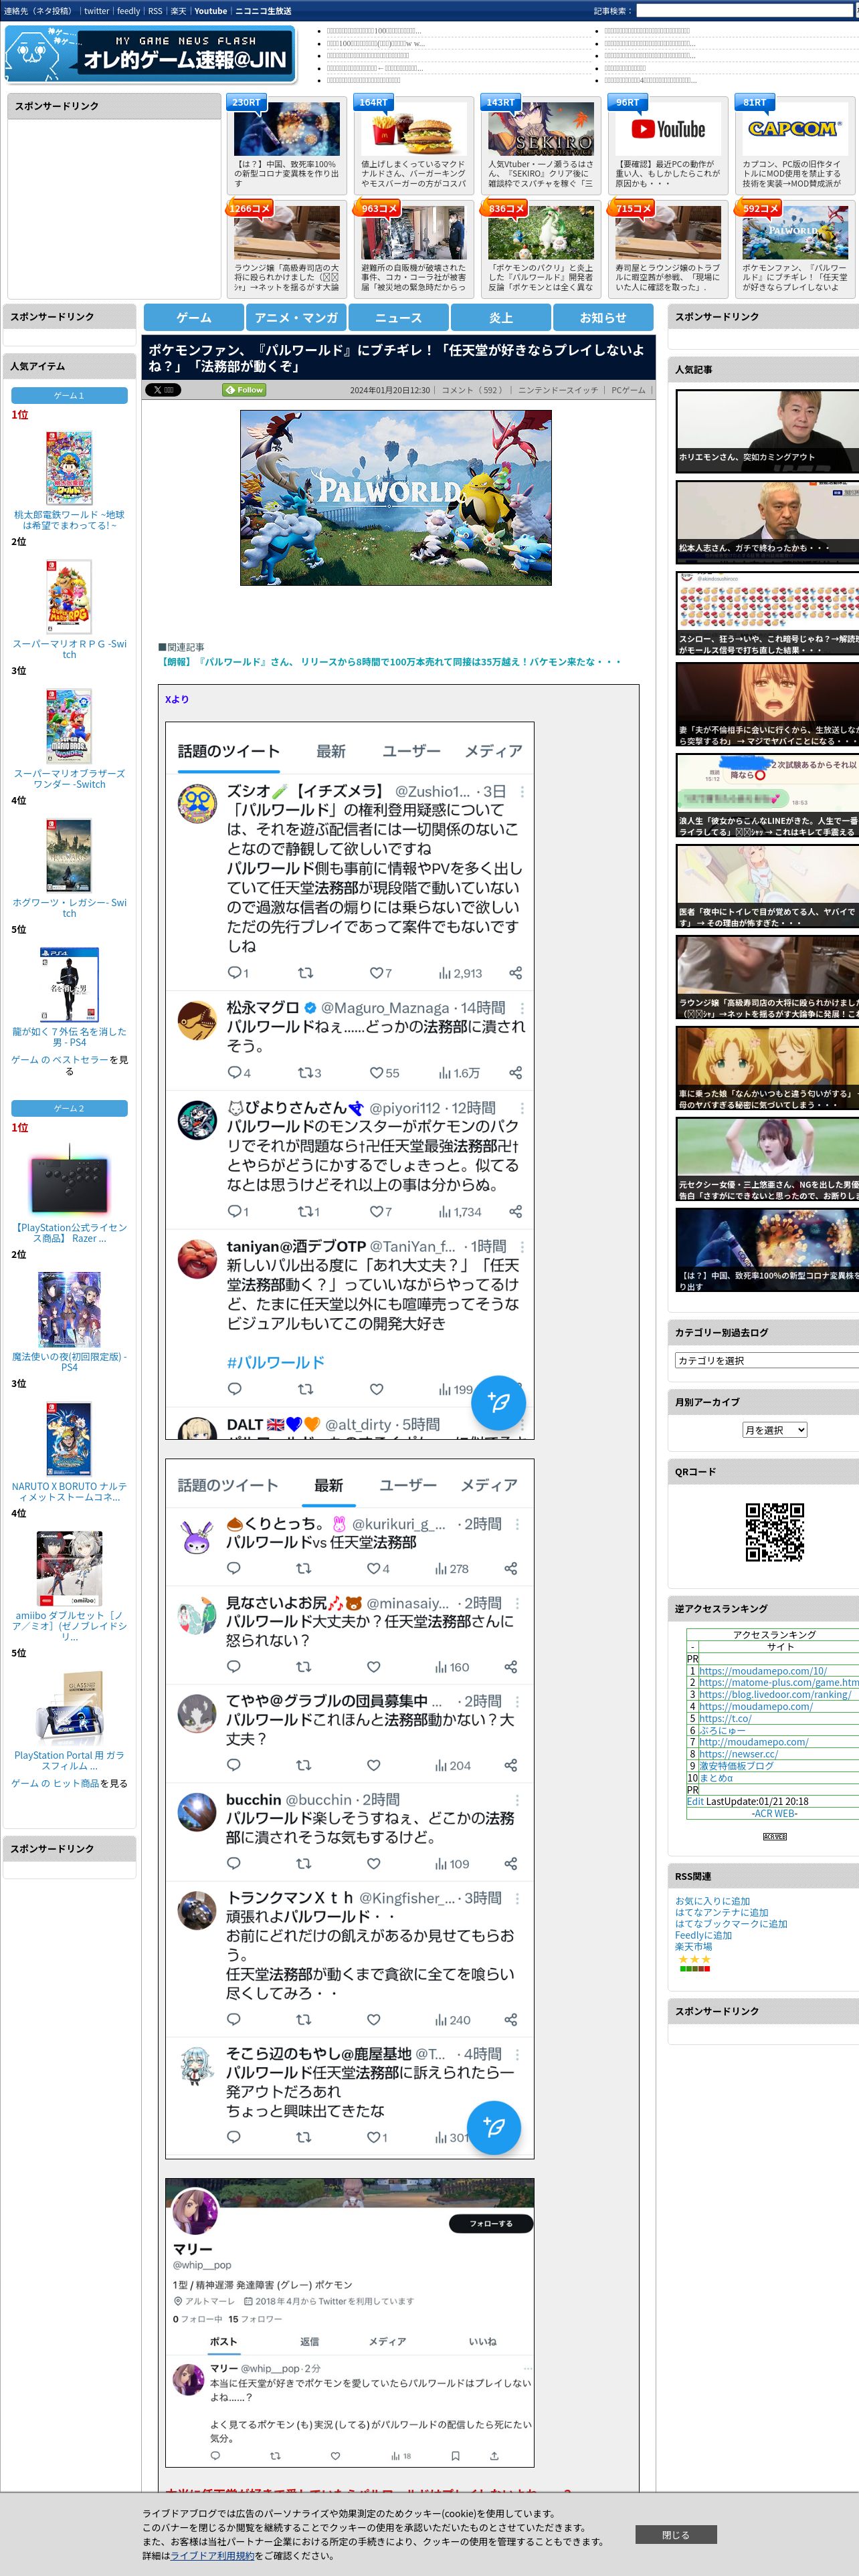Select 返信 tab on マリー profile
This screenshot has height=2576, width=859.
coord(310,2341)
